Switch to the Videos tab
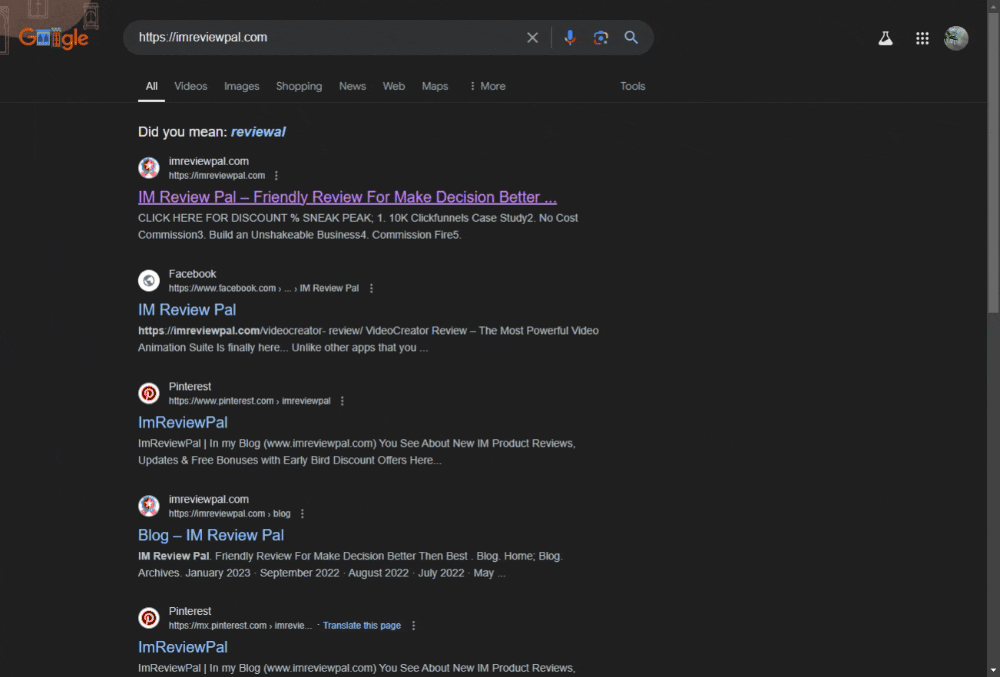 coord(191,86)
